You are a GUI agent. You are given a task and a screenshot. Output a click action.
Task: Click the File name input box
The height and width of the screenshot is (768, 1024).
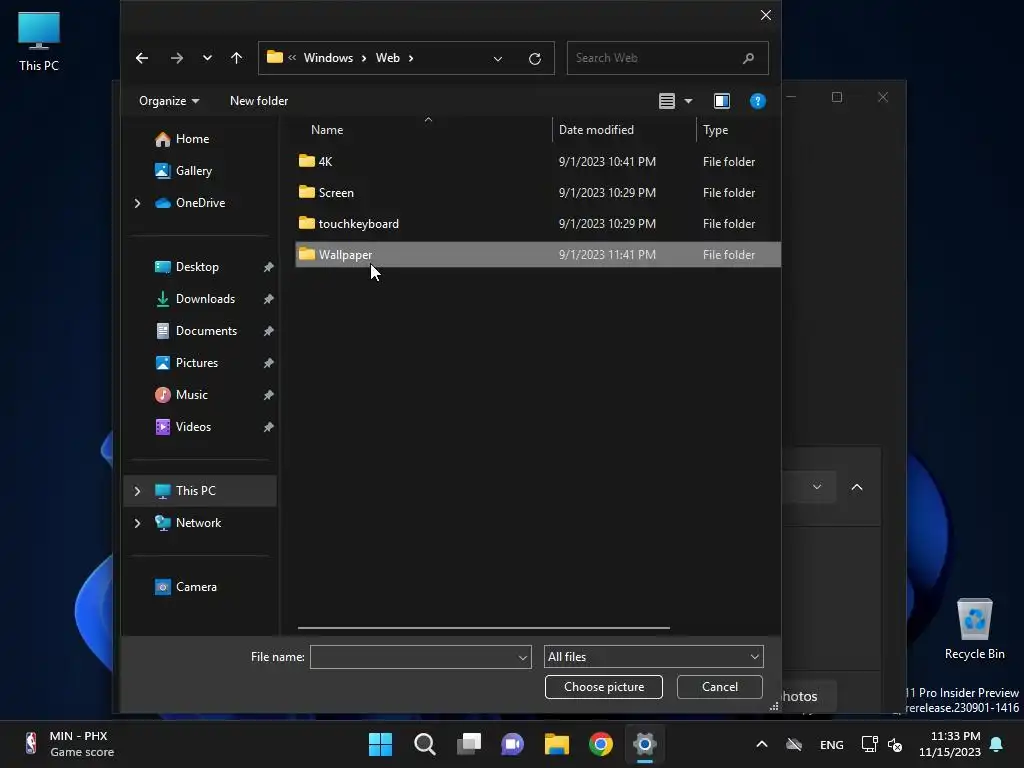413,657
